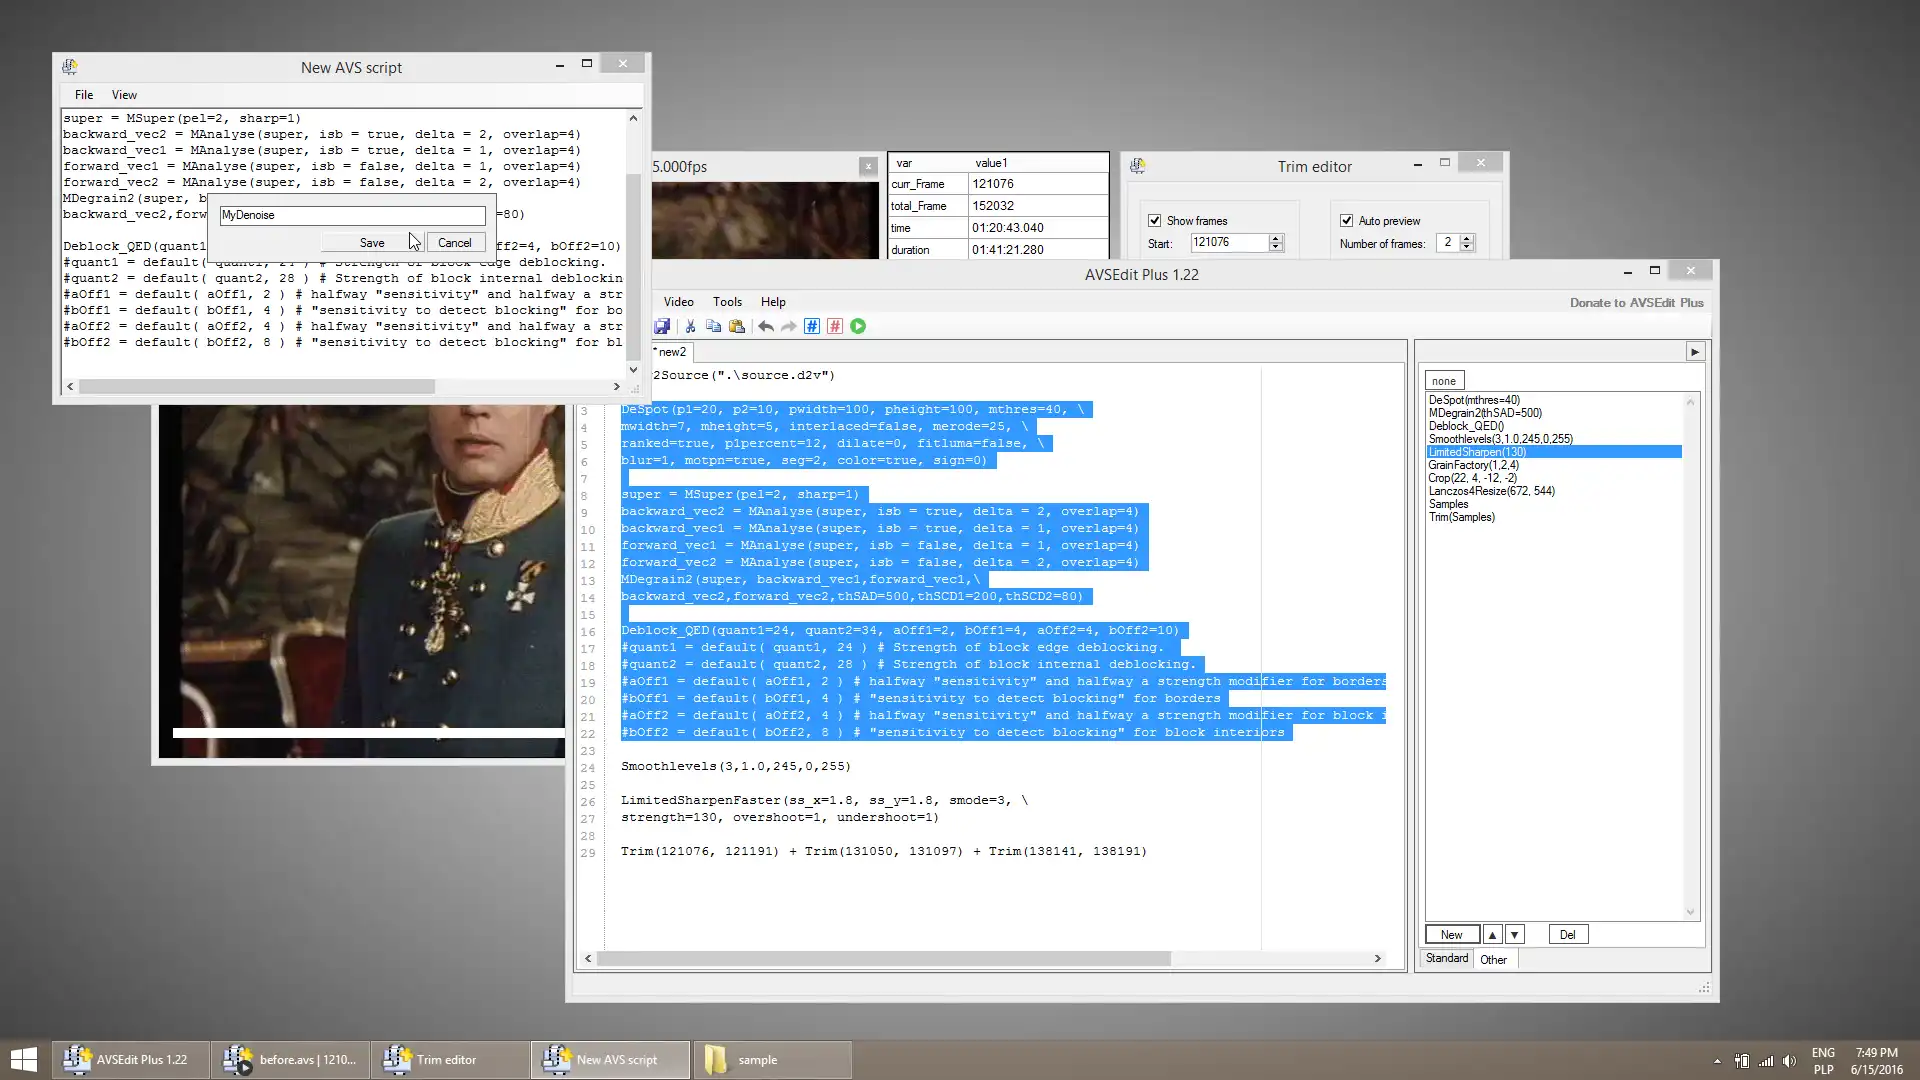Click the Save button in the script dialog

pyautogui.click(x=372, y=243)
